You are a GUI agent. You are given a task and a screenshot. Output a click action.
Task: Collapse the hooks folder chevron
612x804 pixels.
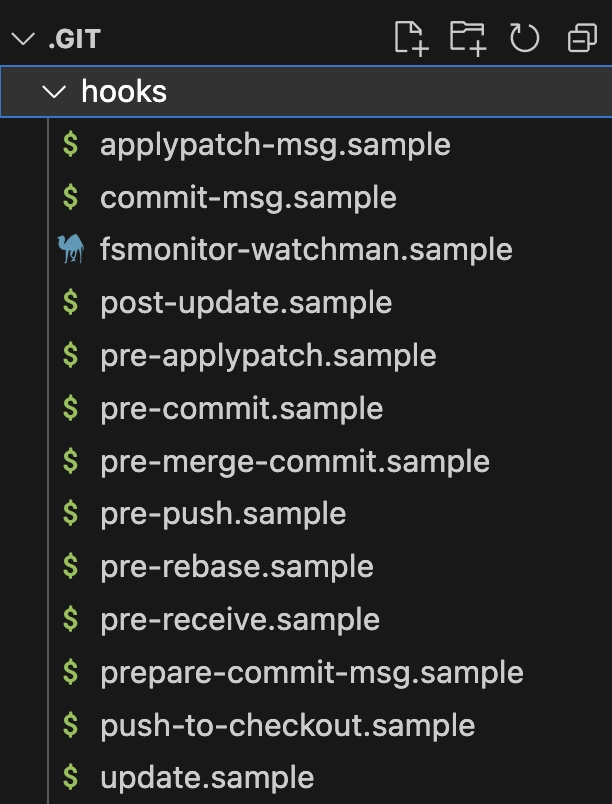point(54,92)
